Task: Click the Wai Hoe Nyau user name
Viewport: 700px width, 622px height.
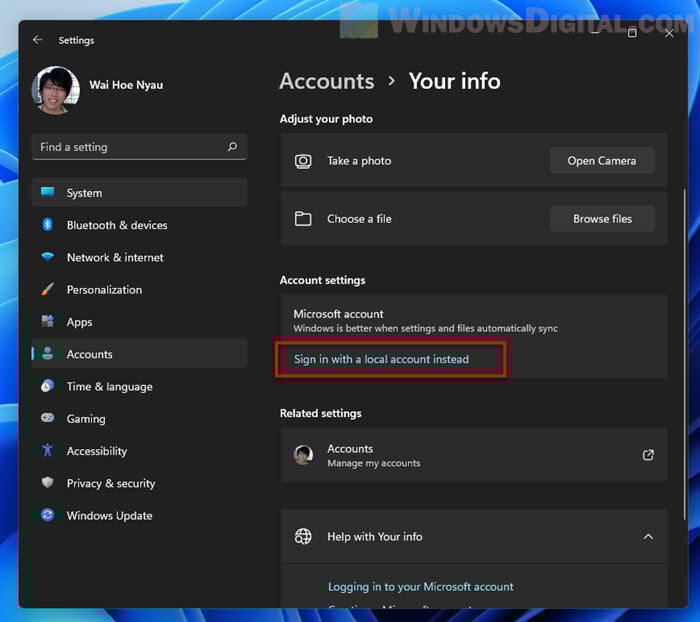Action: (126, 85)
